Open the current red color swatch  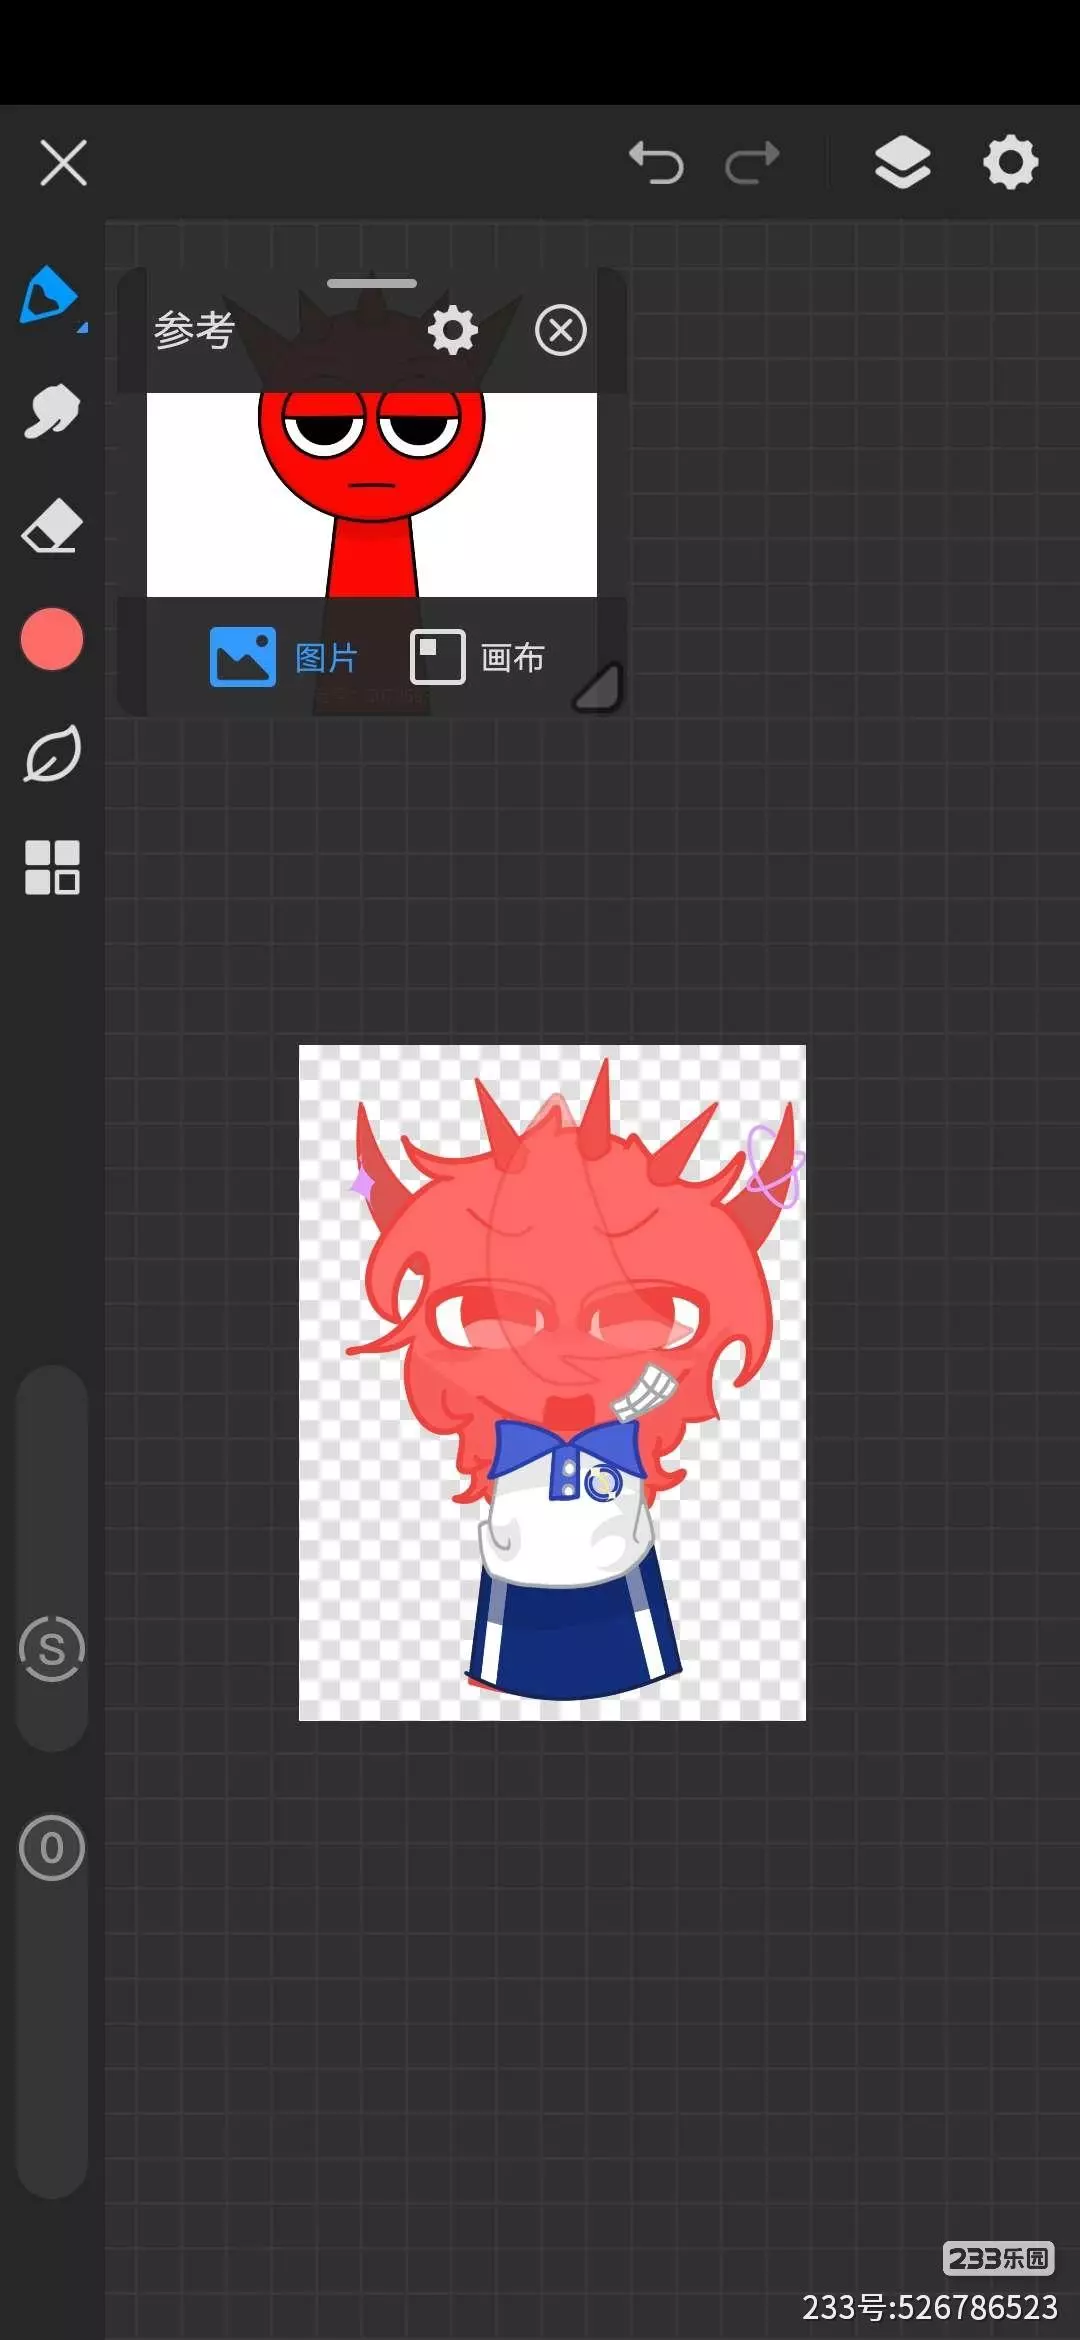click(52, 639)
